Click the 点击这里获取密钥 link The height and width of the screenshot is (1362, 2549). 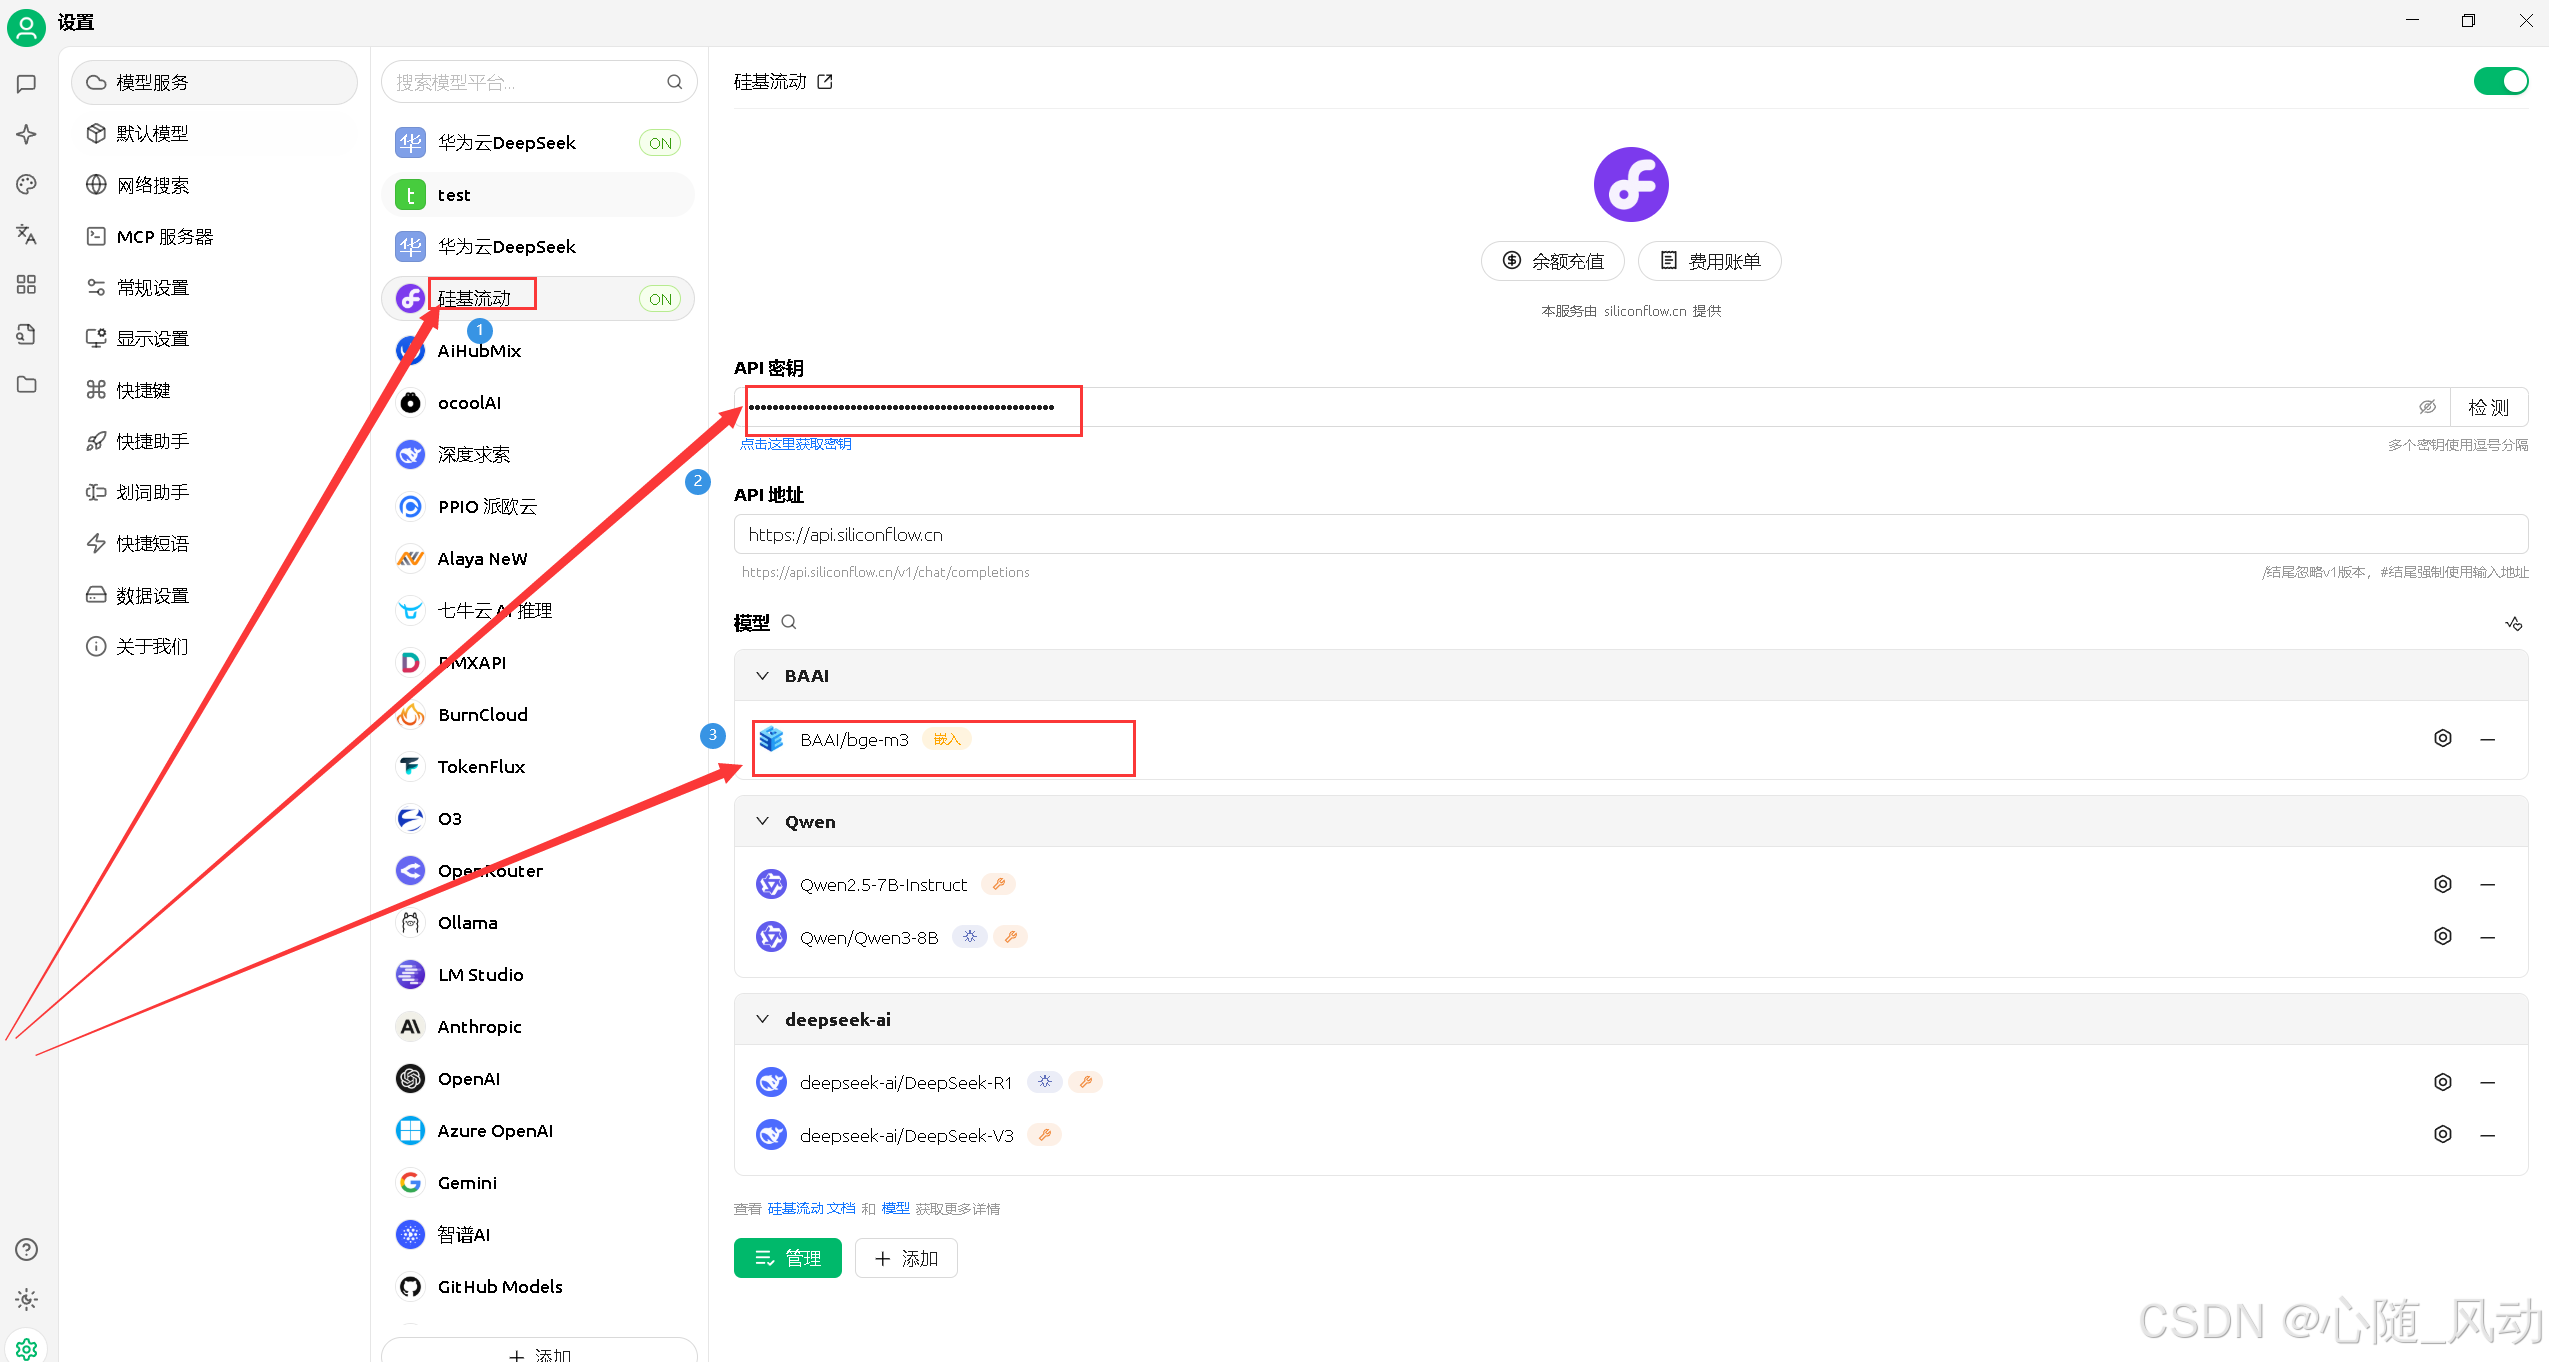(x=795, y=444)
